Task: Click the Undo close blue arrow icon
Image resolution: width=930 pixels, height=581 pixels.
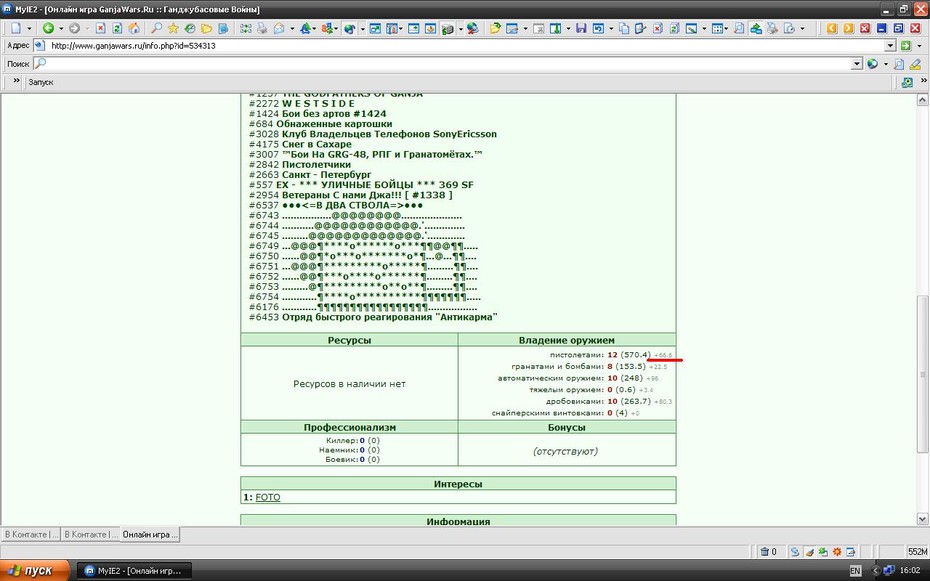Action: (x=598, y=28)
